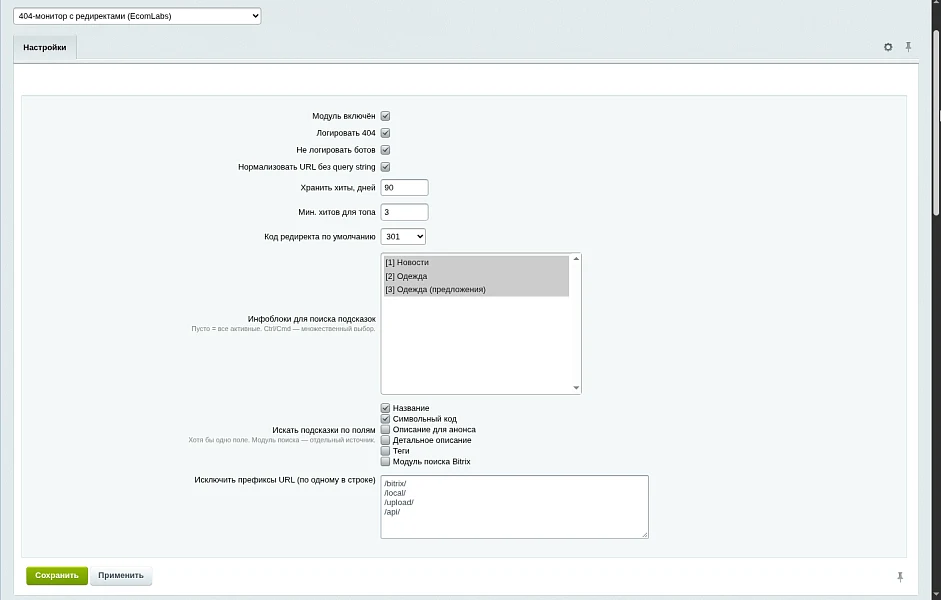941x600 pixels.
Task: Toggle Нормализовать URL без query string
Action: [385, 167]
